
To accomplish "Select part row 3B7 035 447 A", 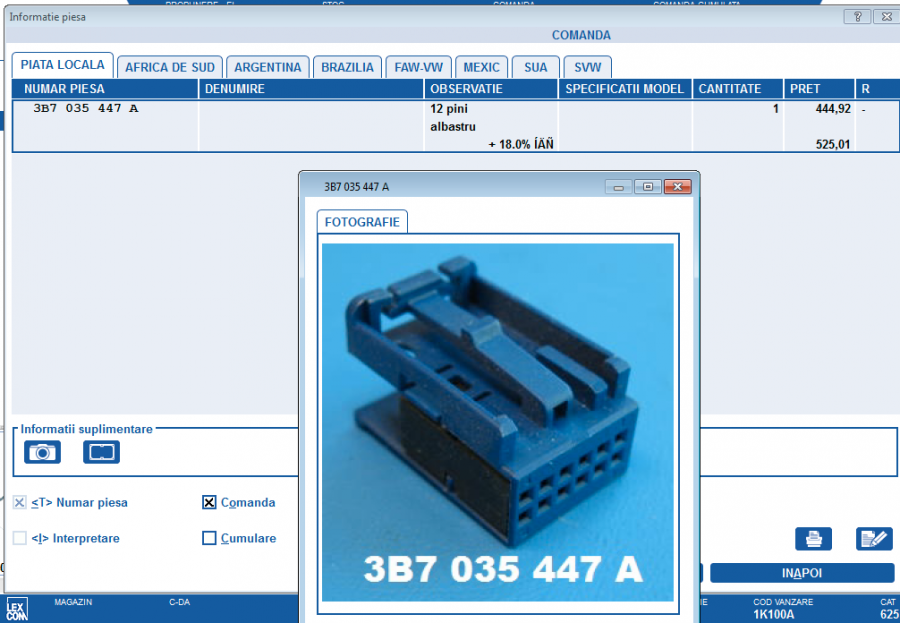I will click(86, 108).
